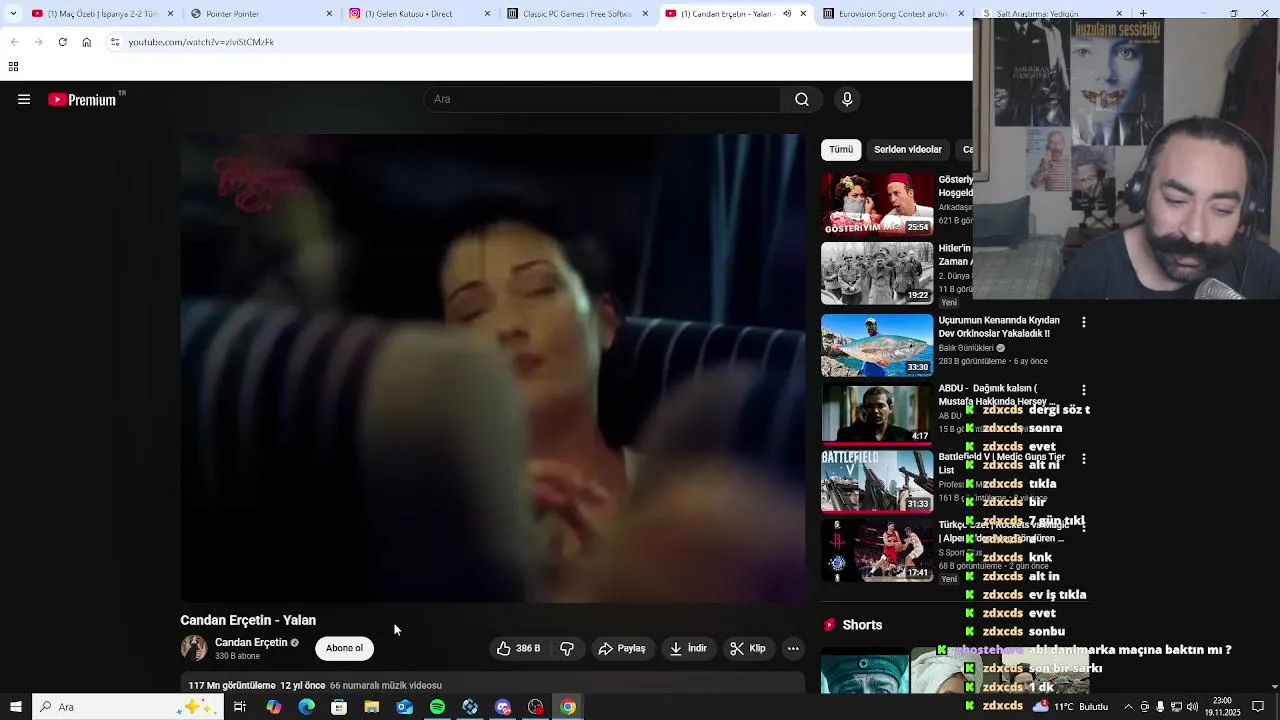Open Task View on taskbar

(240, 707)
